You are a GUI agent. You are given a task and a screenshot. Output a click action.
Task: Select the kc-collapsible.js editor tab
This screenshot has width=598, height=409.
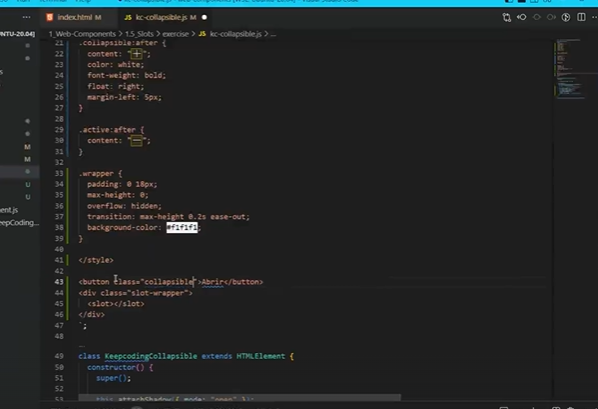tap(166, 18)
